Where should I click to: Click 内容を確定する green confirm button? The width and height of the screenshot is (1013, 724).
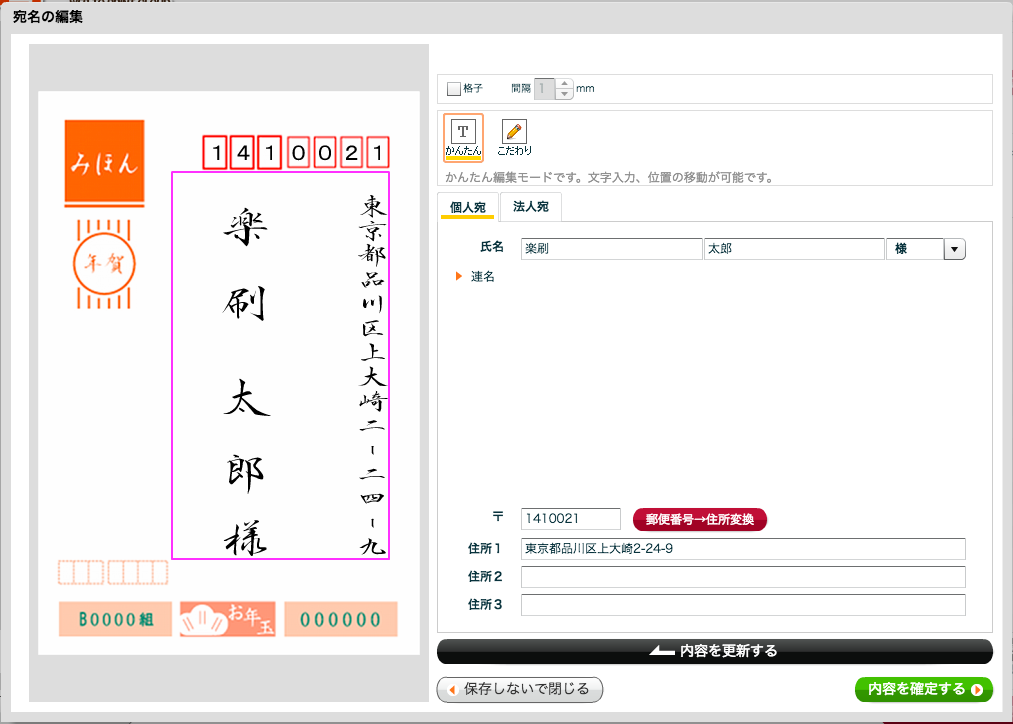(x=923, y=689)
